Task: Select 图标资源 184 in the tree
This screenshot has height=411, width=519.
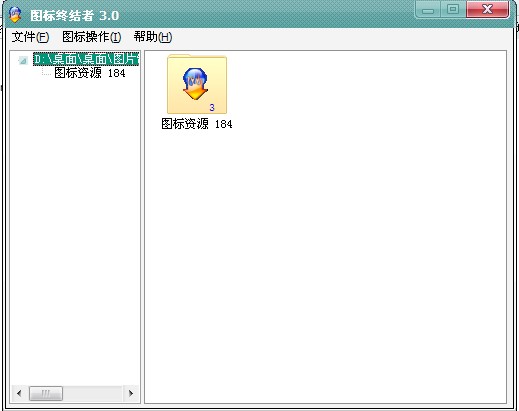Action: [90, 73]
